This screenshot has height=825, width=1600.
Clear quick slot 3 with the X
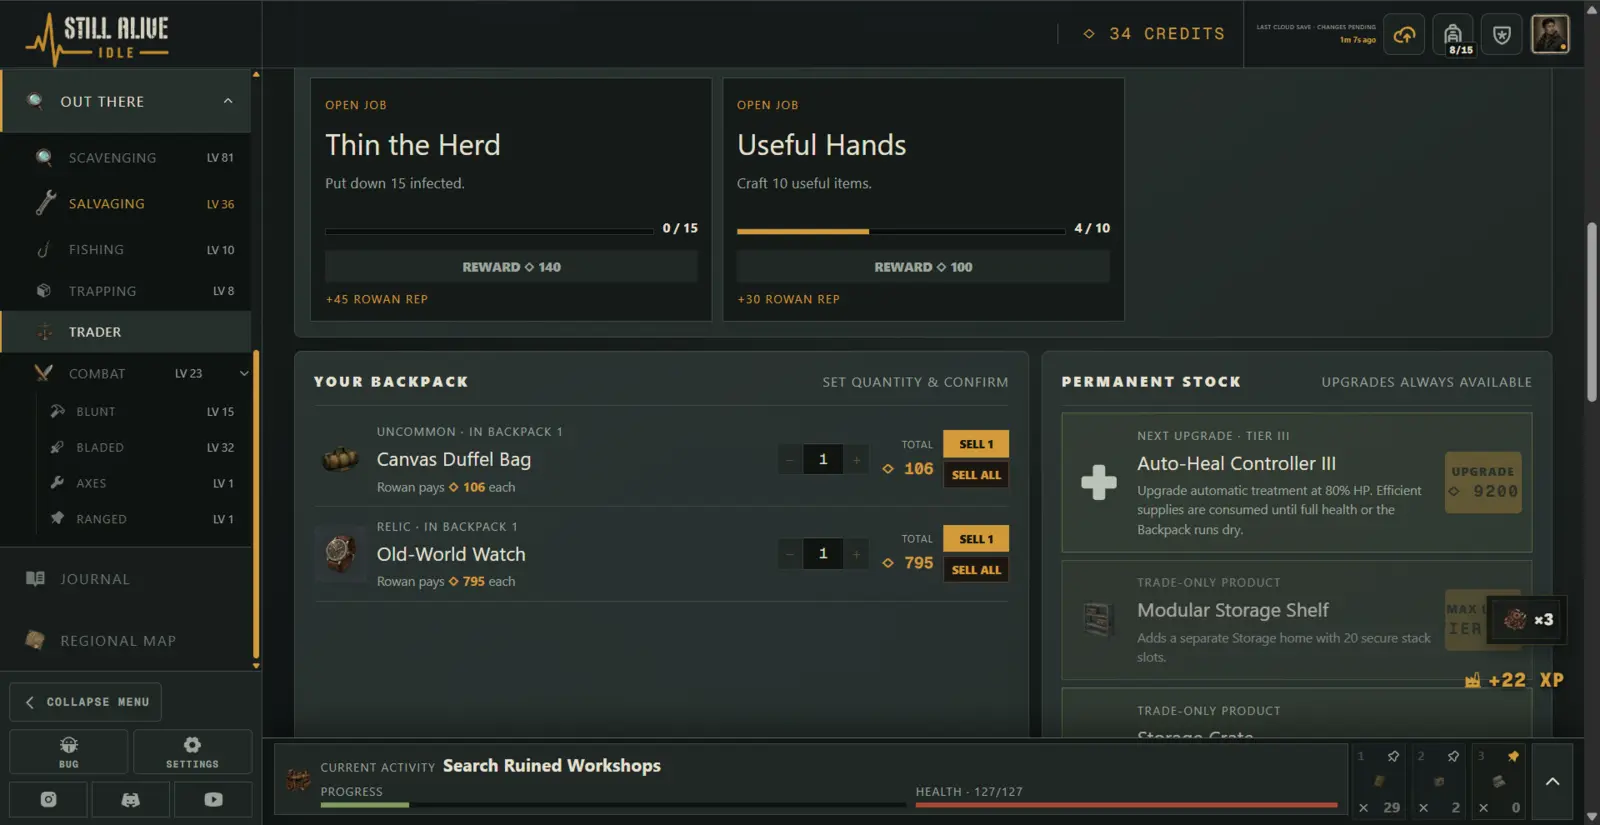[1483, 808]
